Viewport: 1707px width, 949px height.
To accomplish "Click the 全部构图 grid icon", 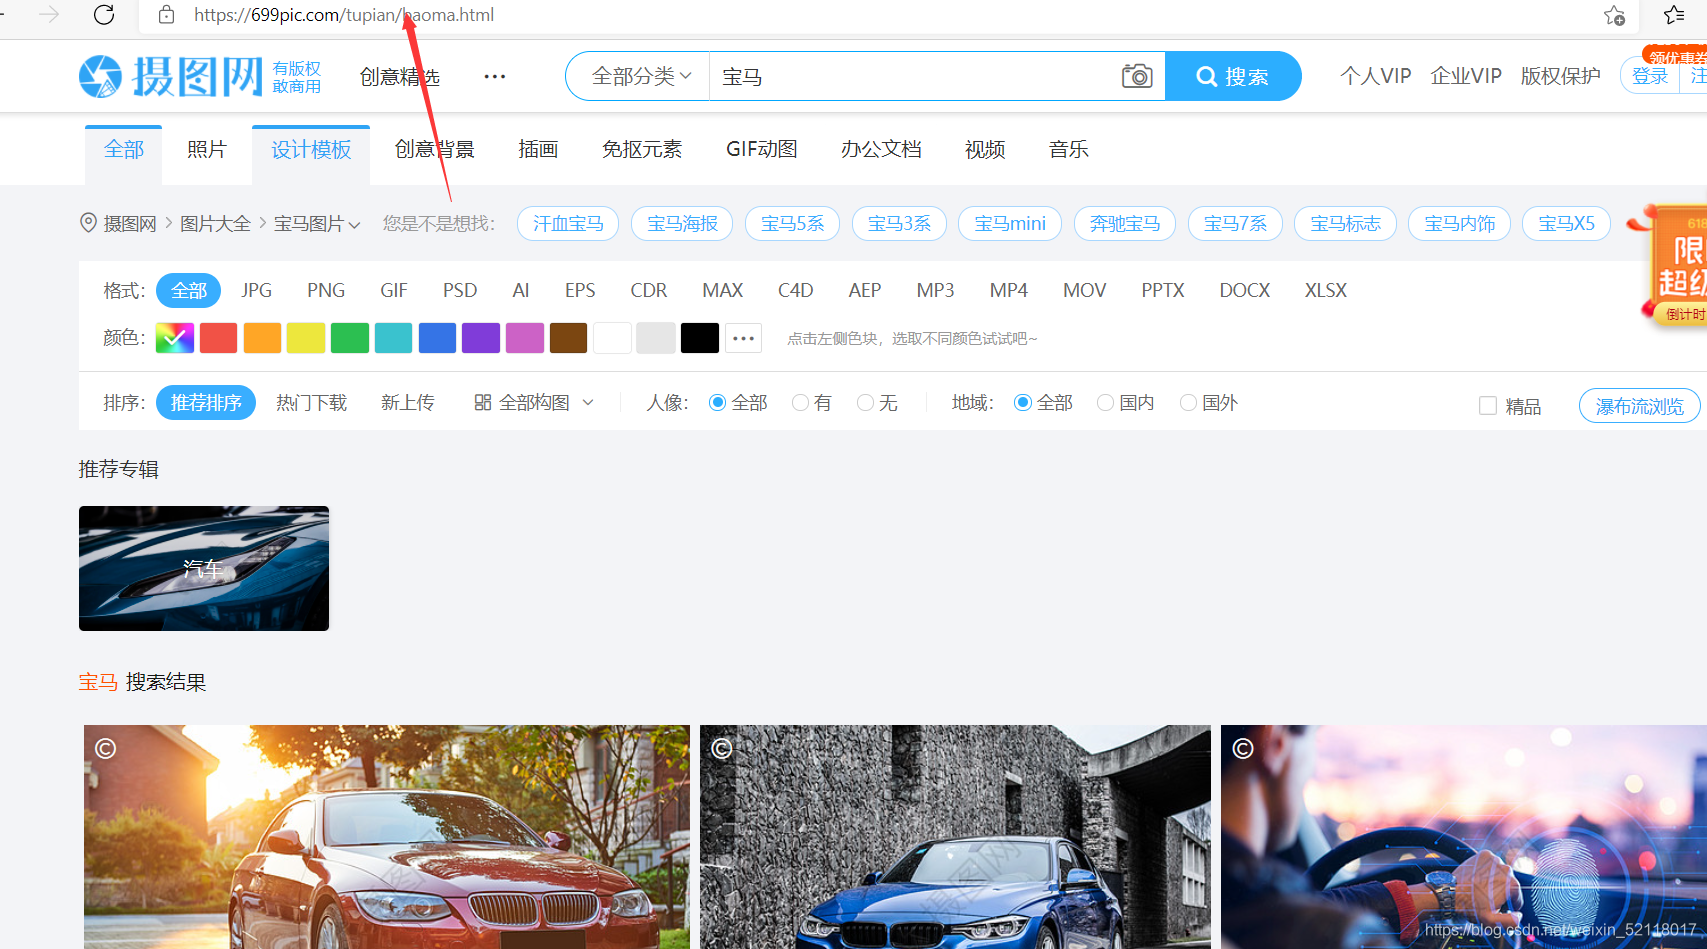I will pos(483,402).
